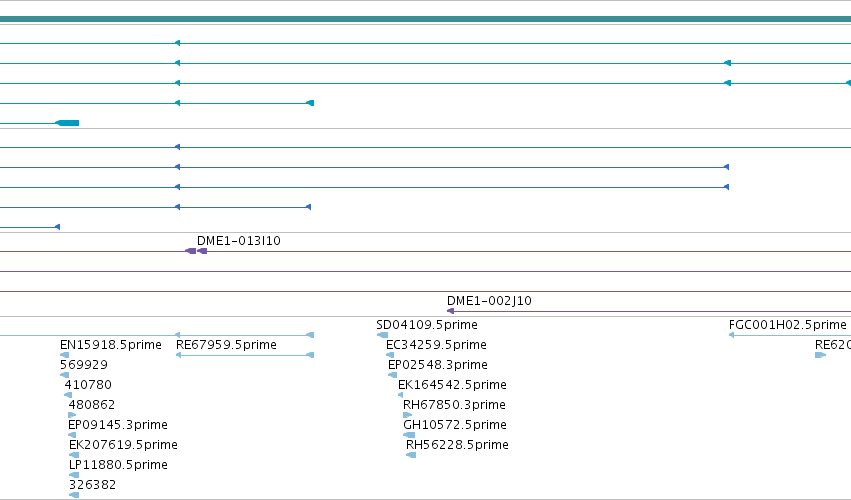Click the RH67850.3prime label
This screenshot has height=500, width=851.
coord(454,405)
